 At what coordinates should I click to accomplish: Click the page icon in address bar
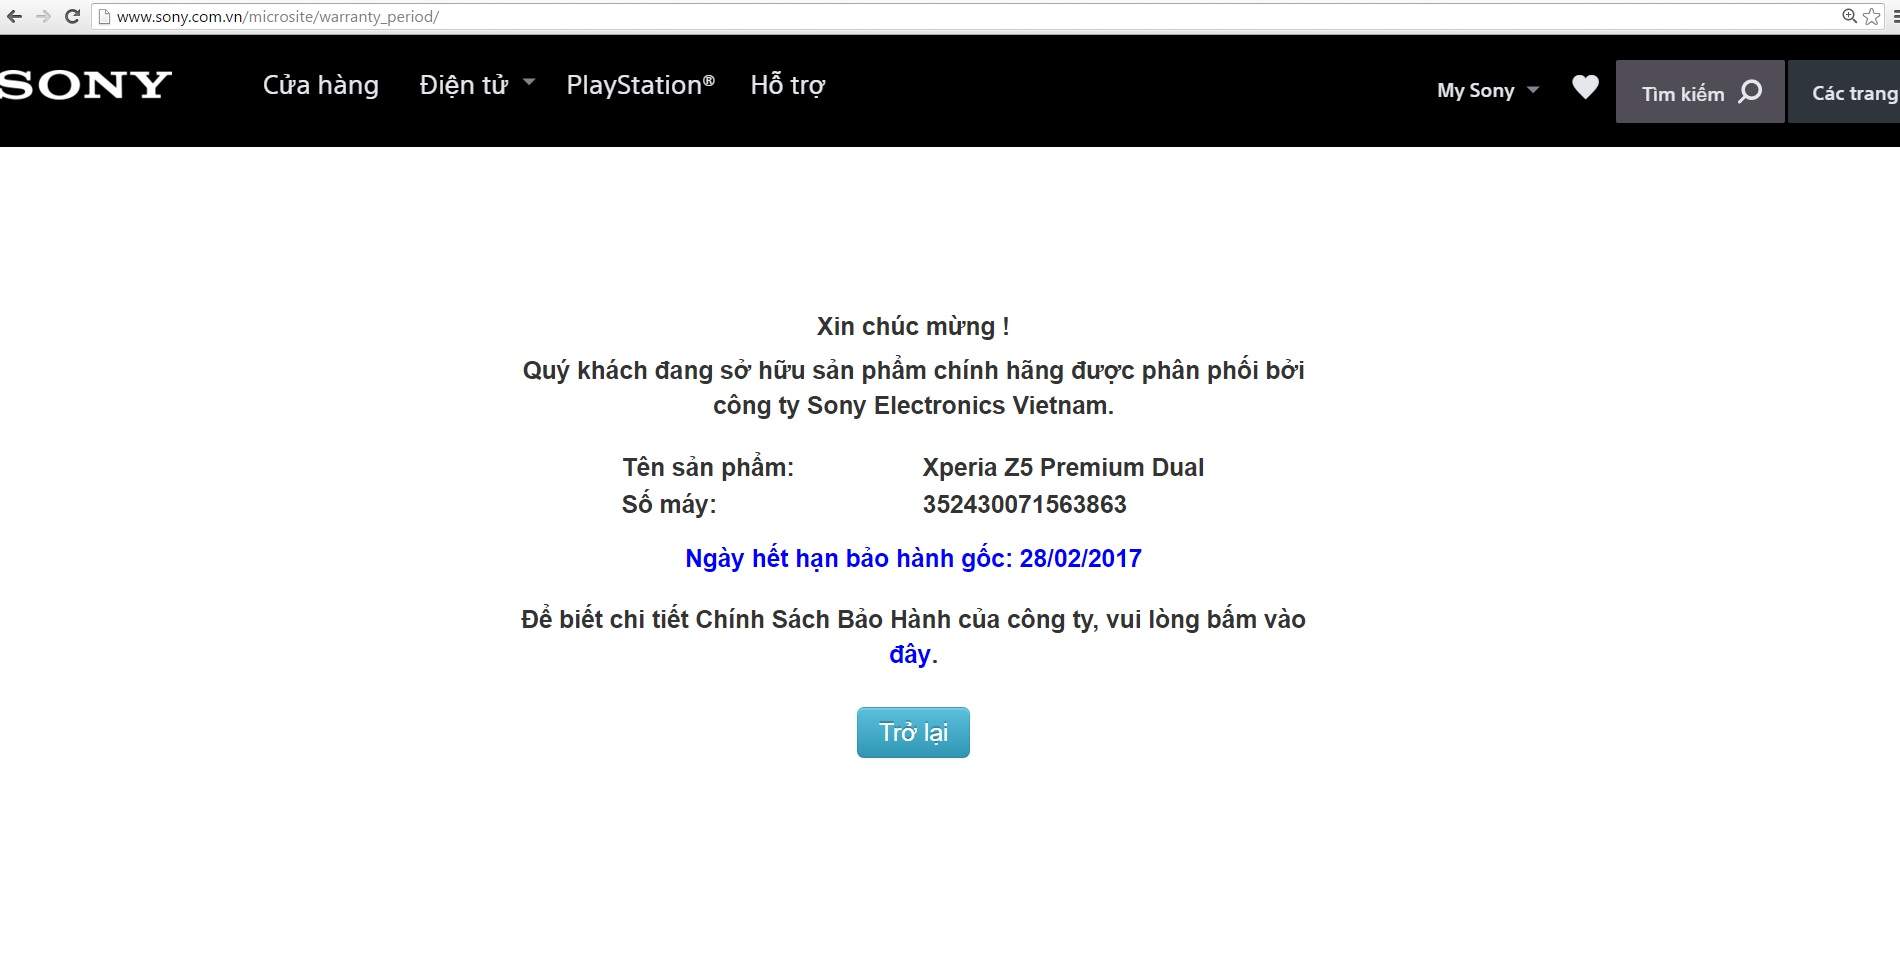(x=104, y=16)
